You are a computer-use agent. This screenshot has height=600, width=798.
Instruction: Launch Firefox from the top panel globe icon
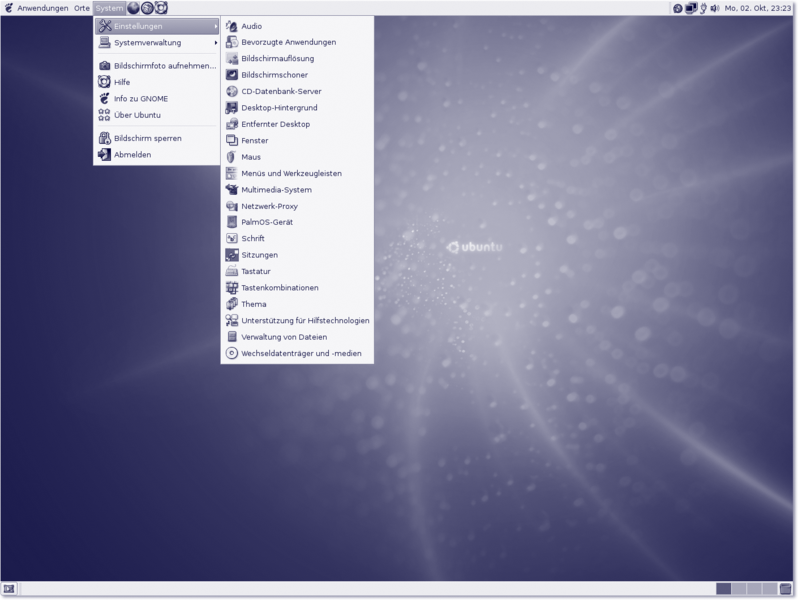[x=134, y=8]
